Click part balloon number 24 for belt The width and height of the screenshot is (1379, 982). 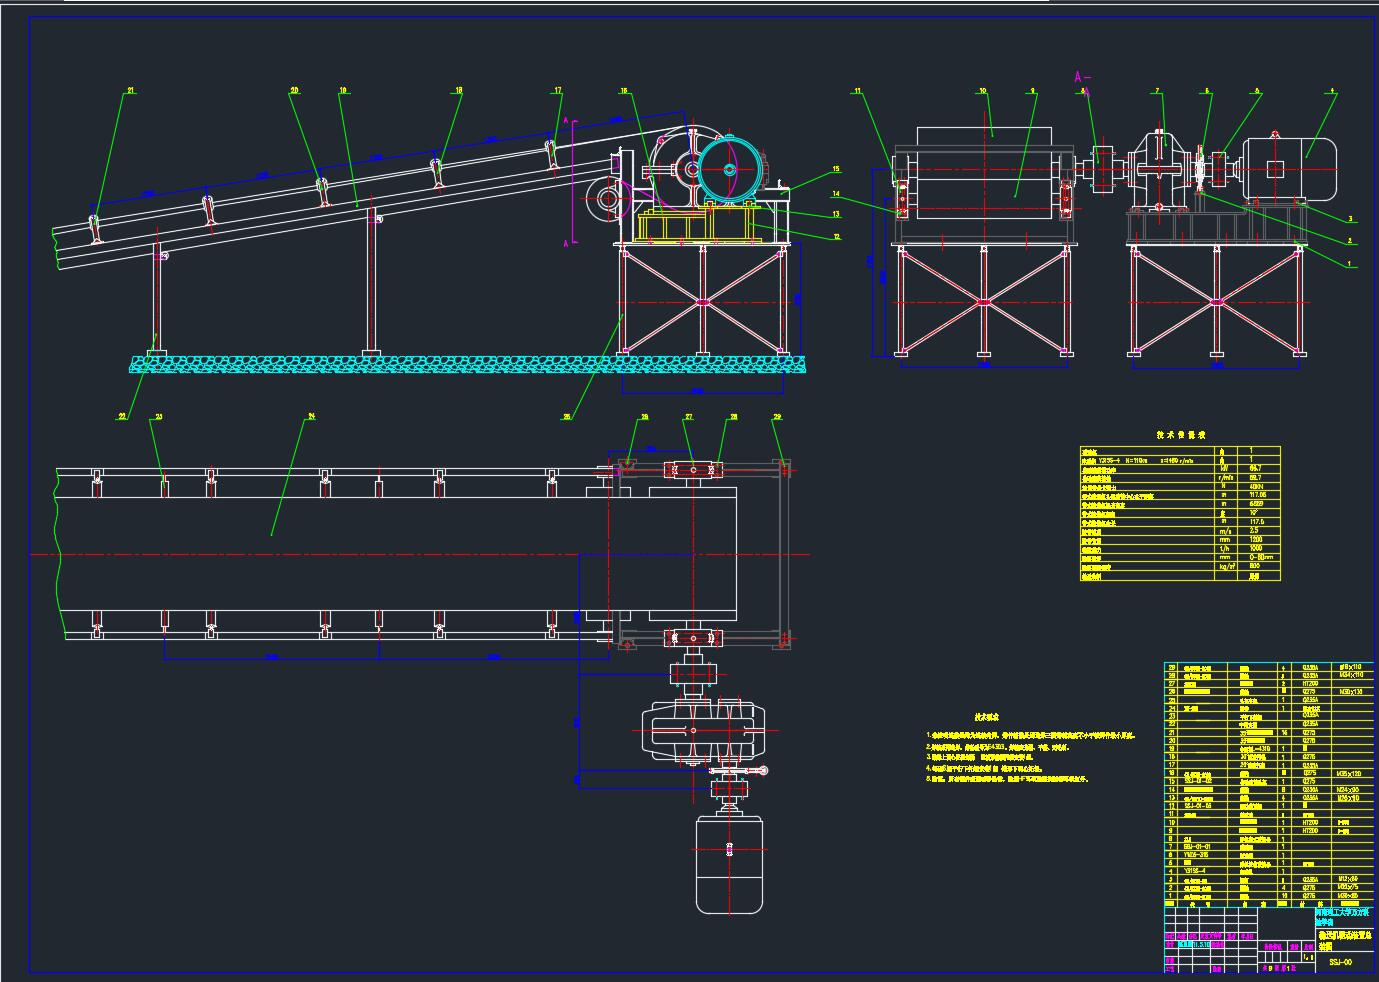pos(311,416)
